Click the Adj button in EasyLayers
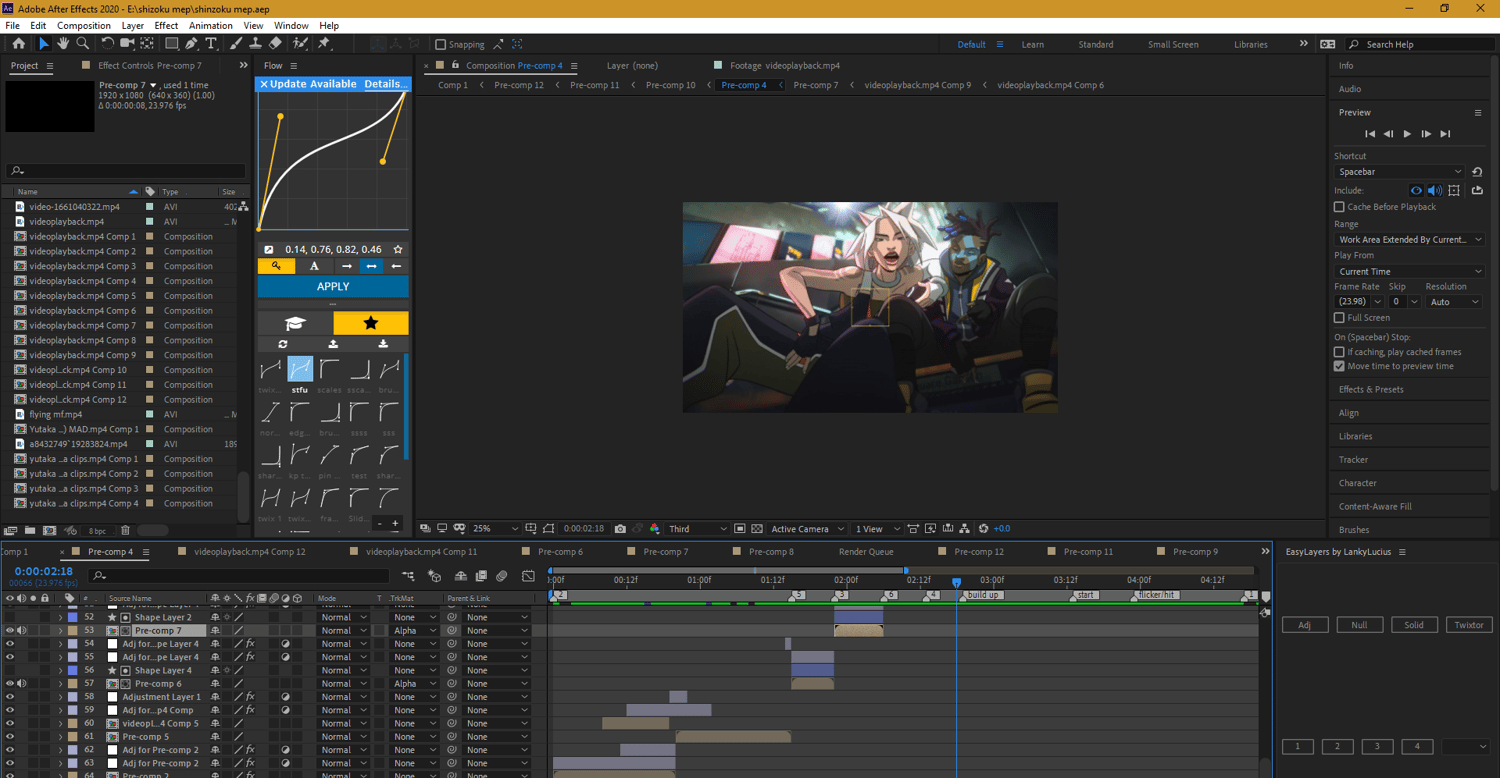1500x778 pixels. click(1305, 625)
